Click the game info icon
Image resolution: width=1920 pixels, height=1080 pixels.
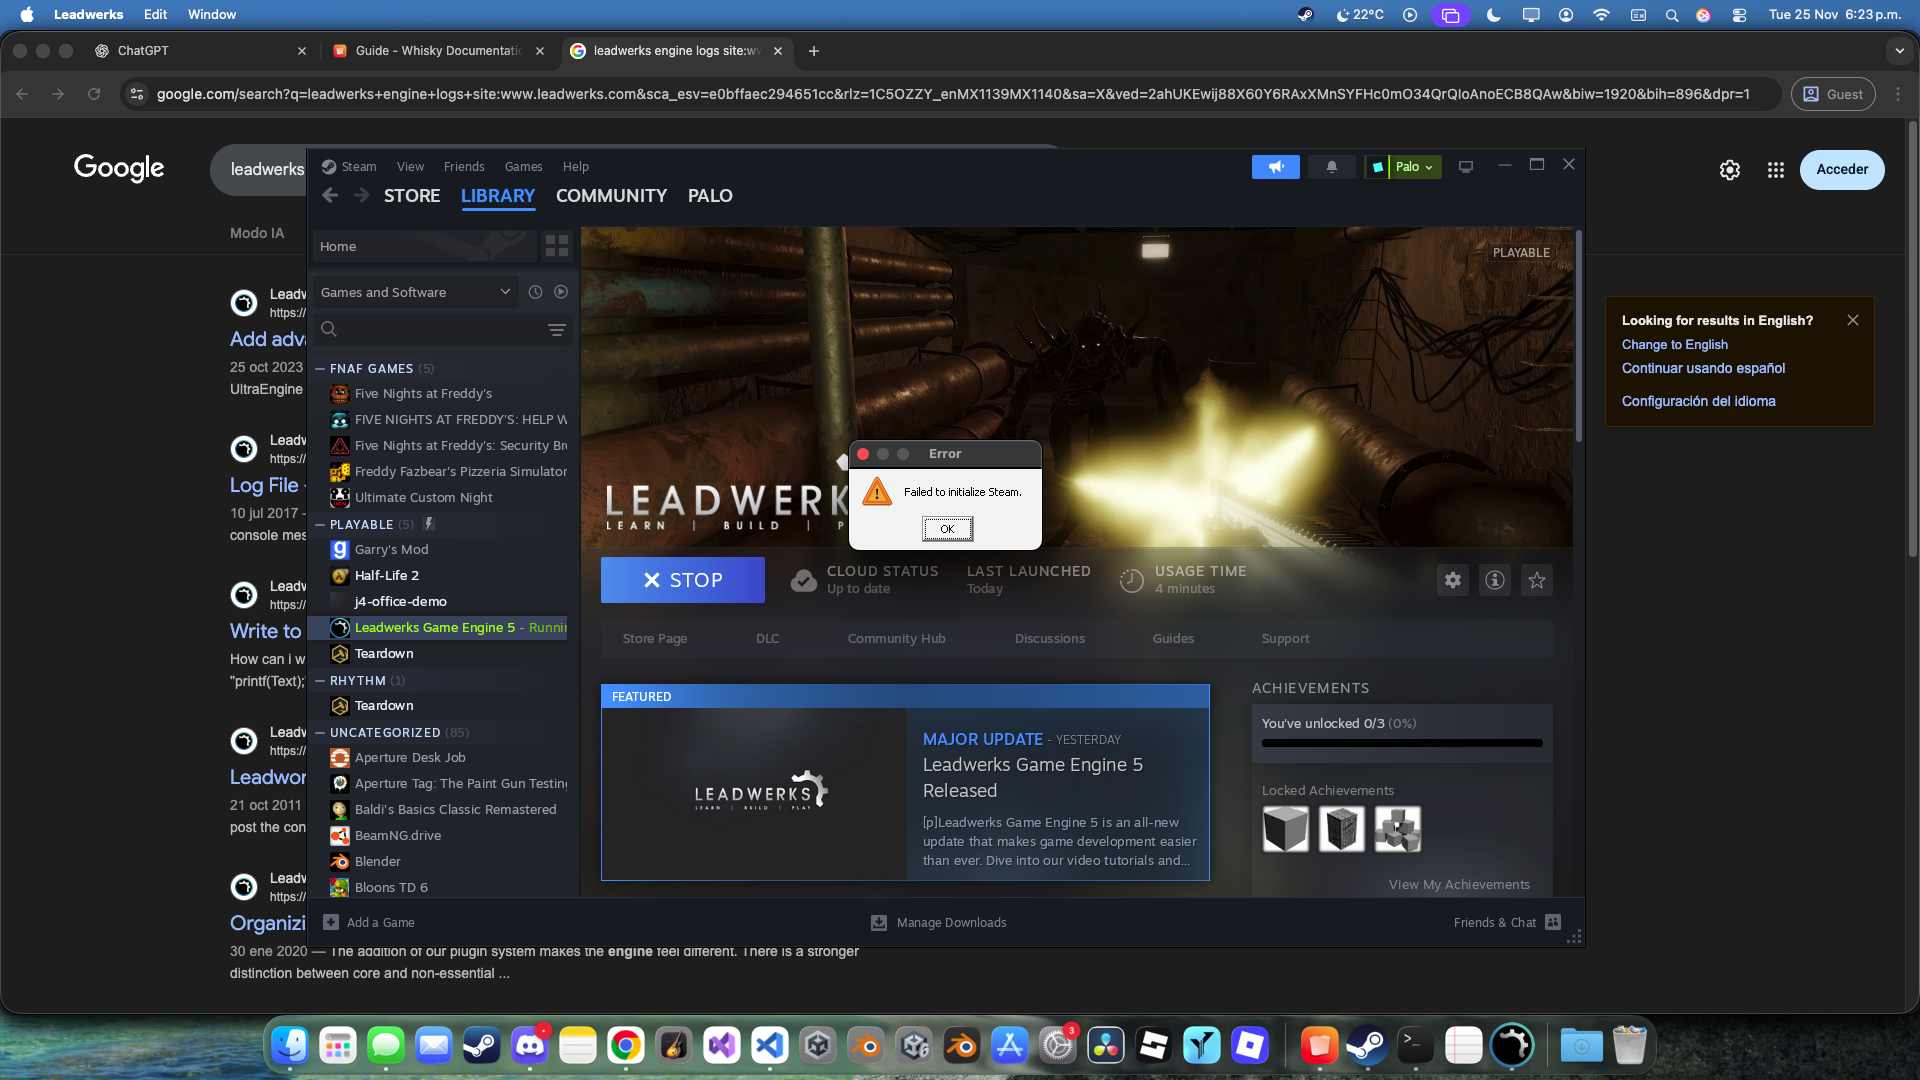click(1494, 580)
